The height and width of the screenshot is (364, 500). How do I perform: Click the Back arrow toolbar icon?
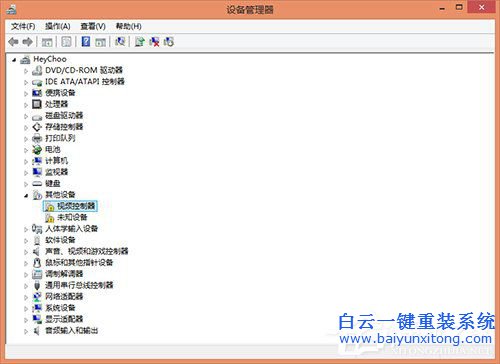coord(13,42)
